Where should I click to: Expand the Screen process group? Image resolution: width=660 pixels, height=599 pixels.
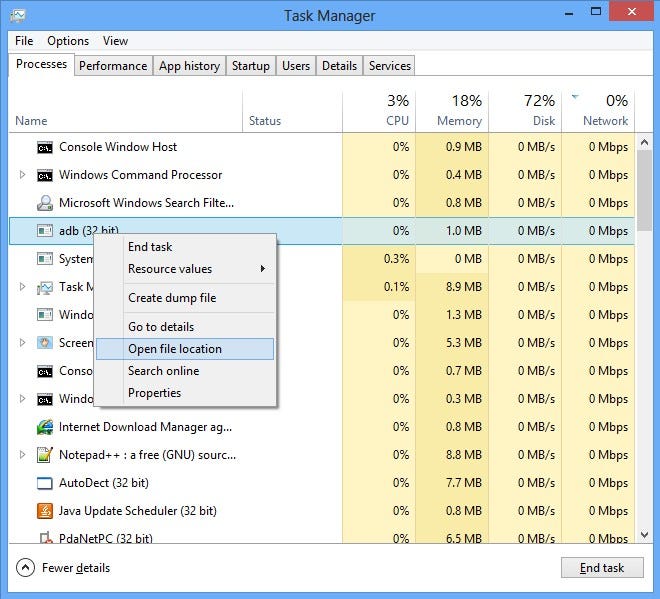(x=22, y=342)
